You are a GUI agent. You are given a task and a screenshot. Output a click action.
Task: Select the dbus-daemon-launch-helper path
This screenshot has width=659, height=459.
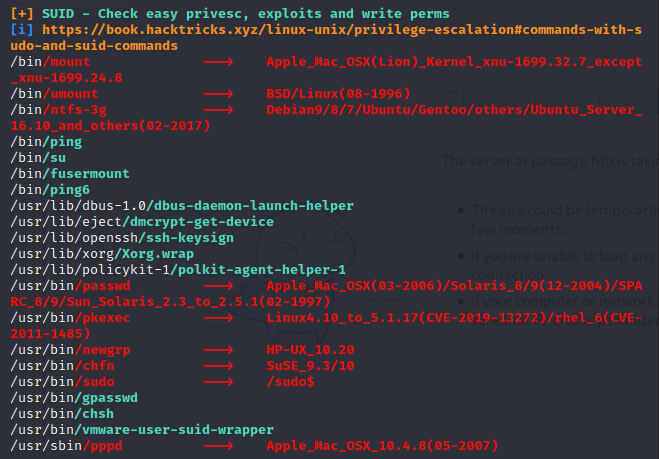182,206
